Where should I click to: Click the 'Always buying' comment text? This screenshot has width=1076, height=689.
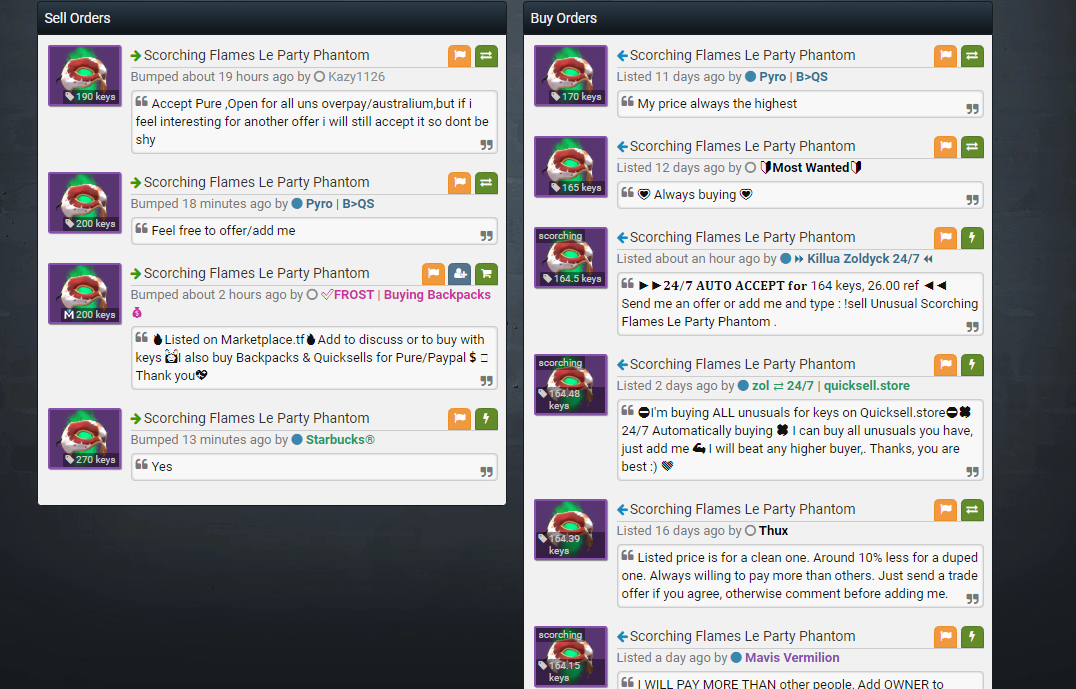point(694,195)
